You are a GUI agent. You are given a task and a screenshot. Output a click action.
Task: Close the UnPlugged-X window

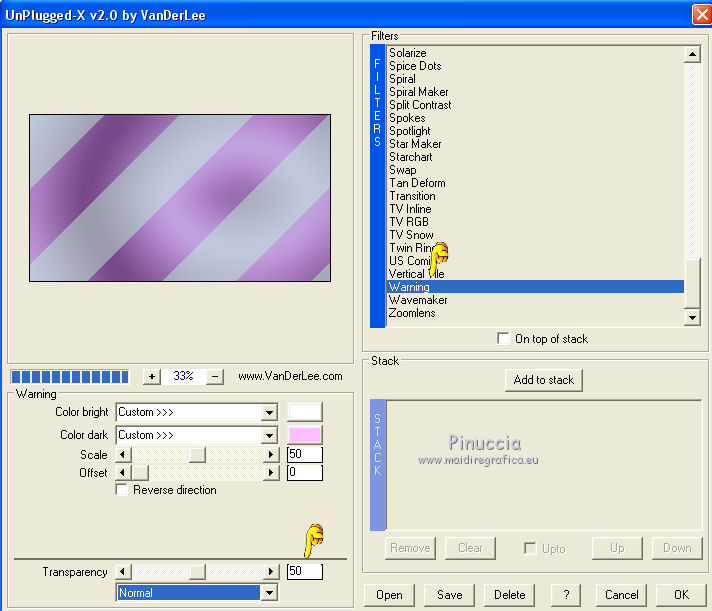click(702, 15)
